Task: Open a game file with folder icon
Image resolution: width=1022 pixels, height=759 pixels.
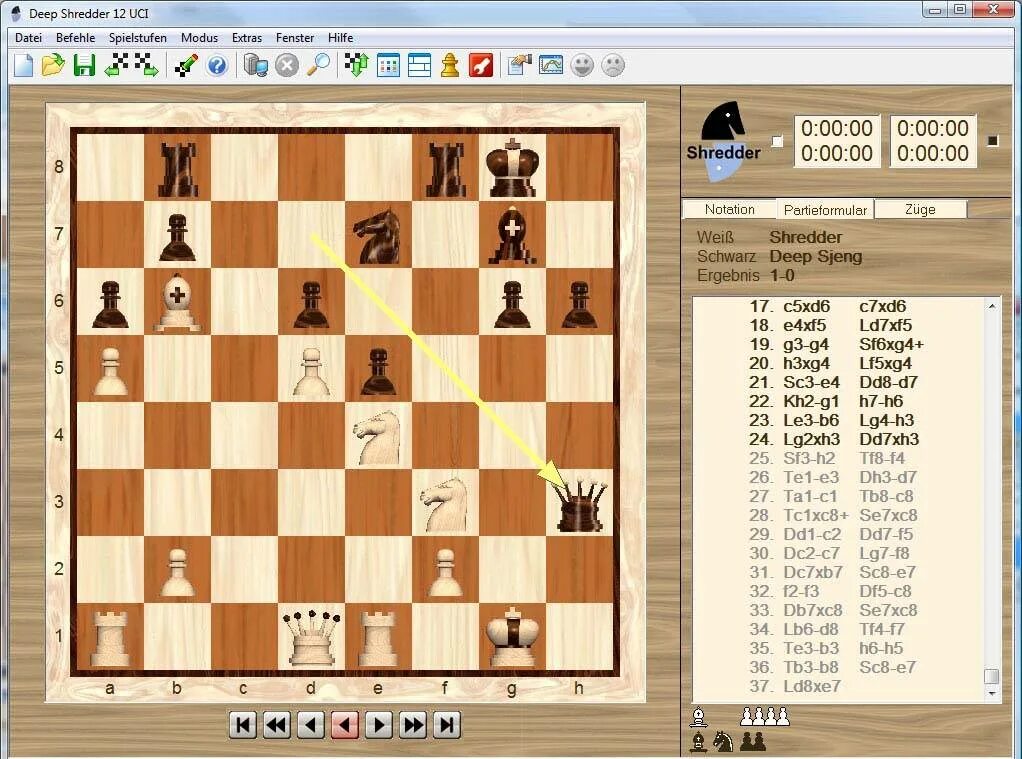Action: point(53,65)
